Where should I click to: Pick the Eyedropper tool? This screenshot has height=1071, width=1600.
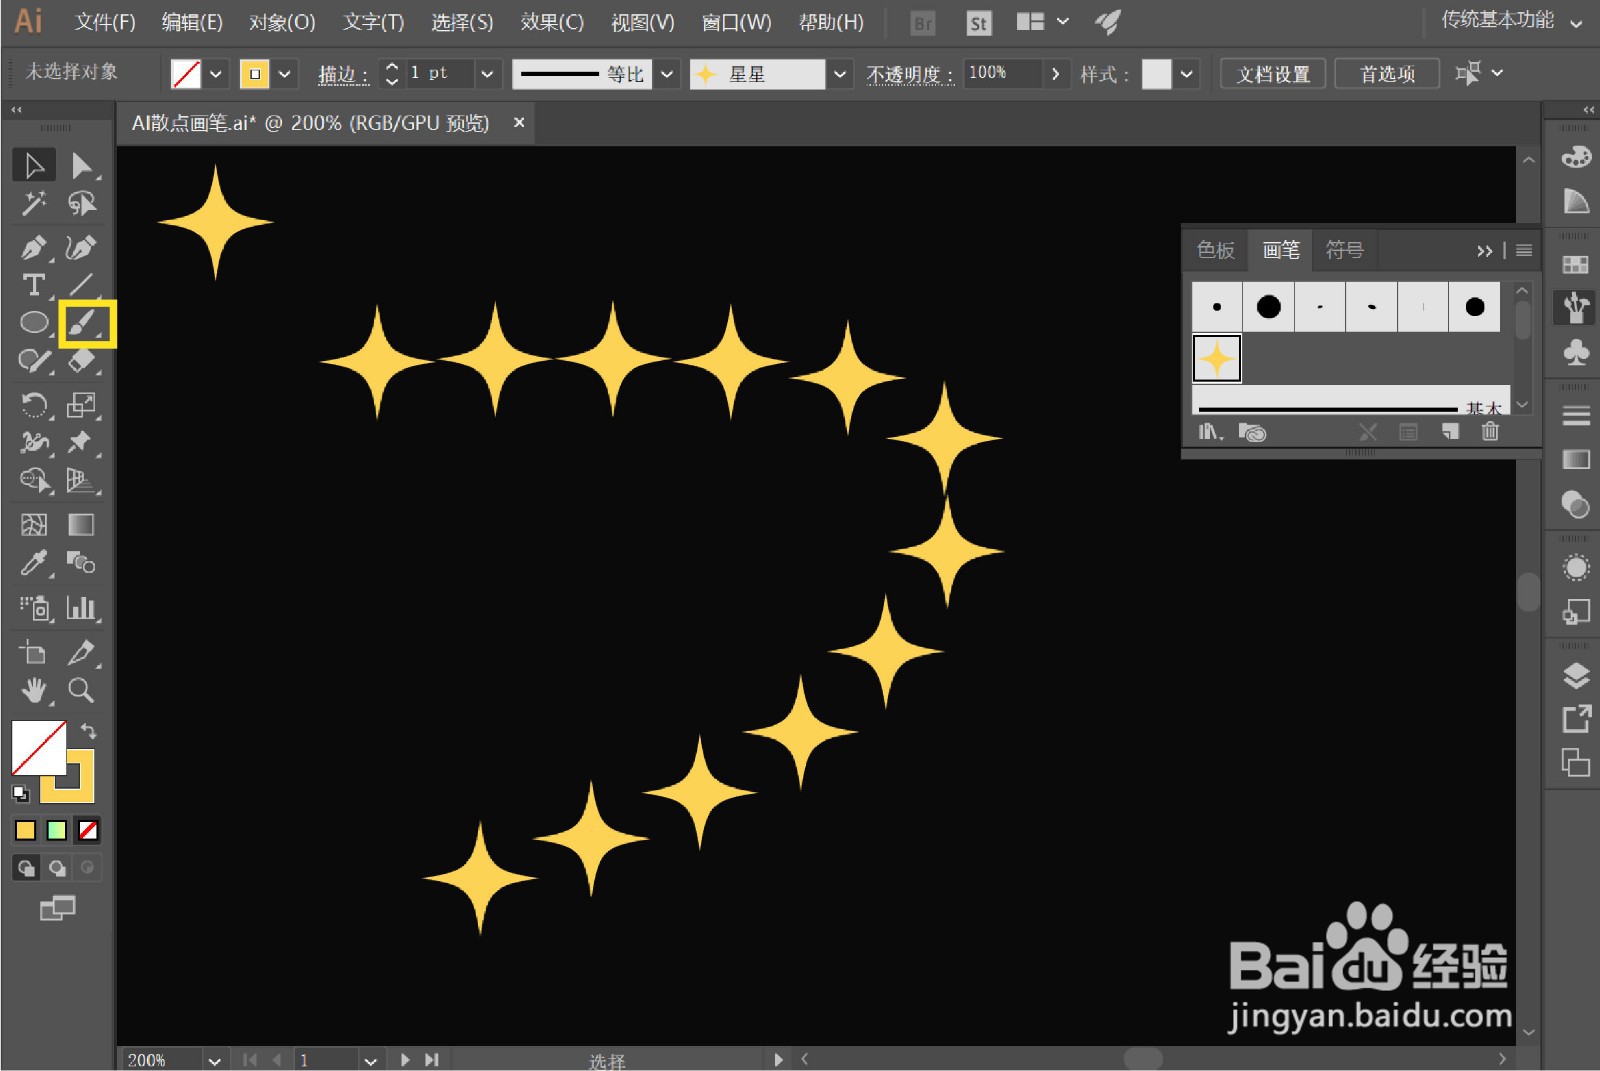tap(34, 563)
